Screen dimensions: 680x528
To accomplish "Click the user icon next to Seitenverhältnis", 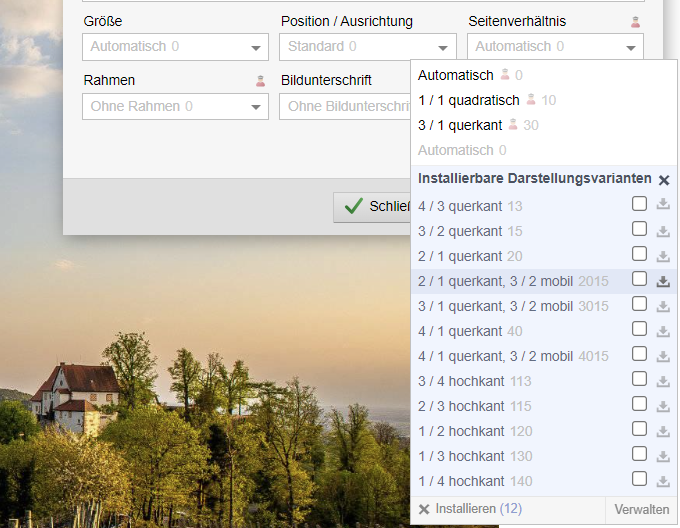I will (x=635, y=22).
